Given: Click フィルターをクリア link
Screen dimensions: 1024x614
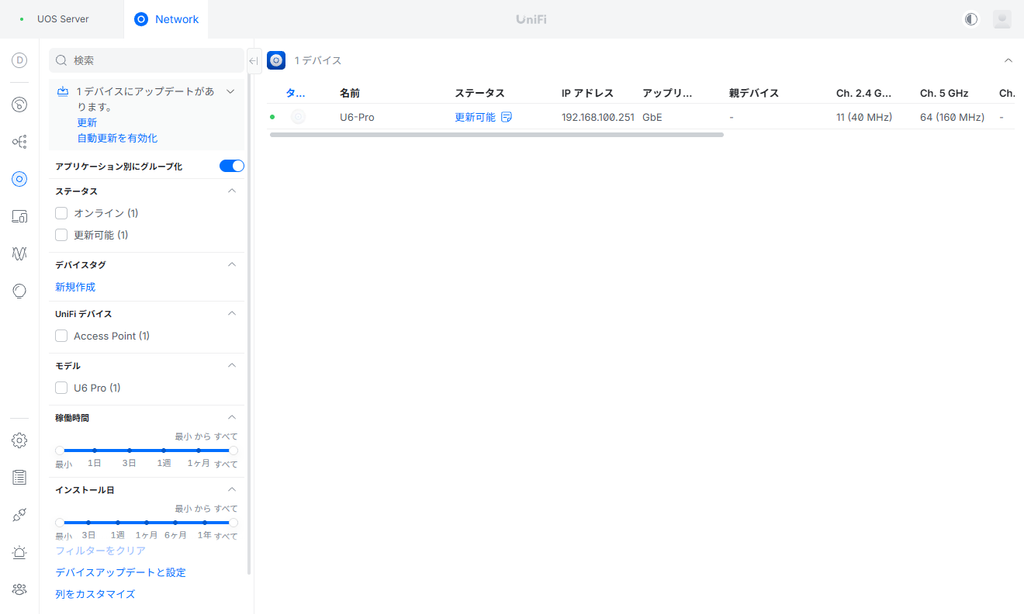Looking at the screenshot, I should pyautogui.click(x=101, y=551).
